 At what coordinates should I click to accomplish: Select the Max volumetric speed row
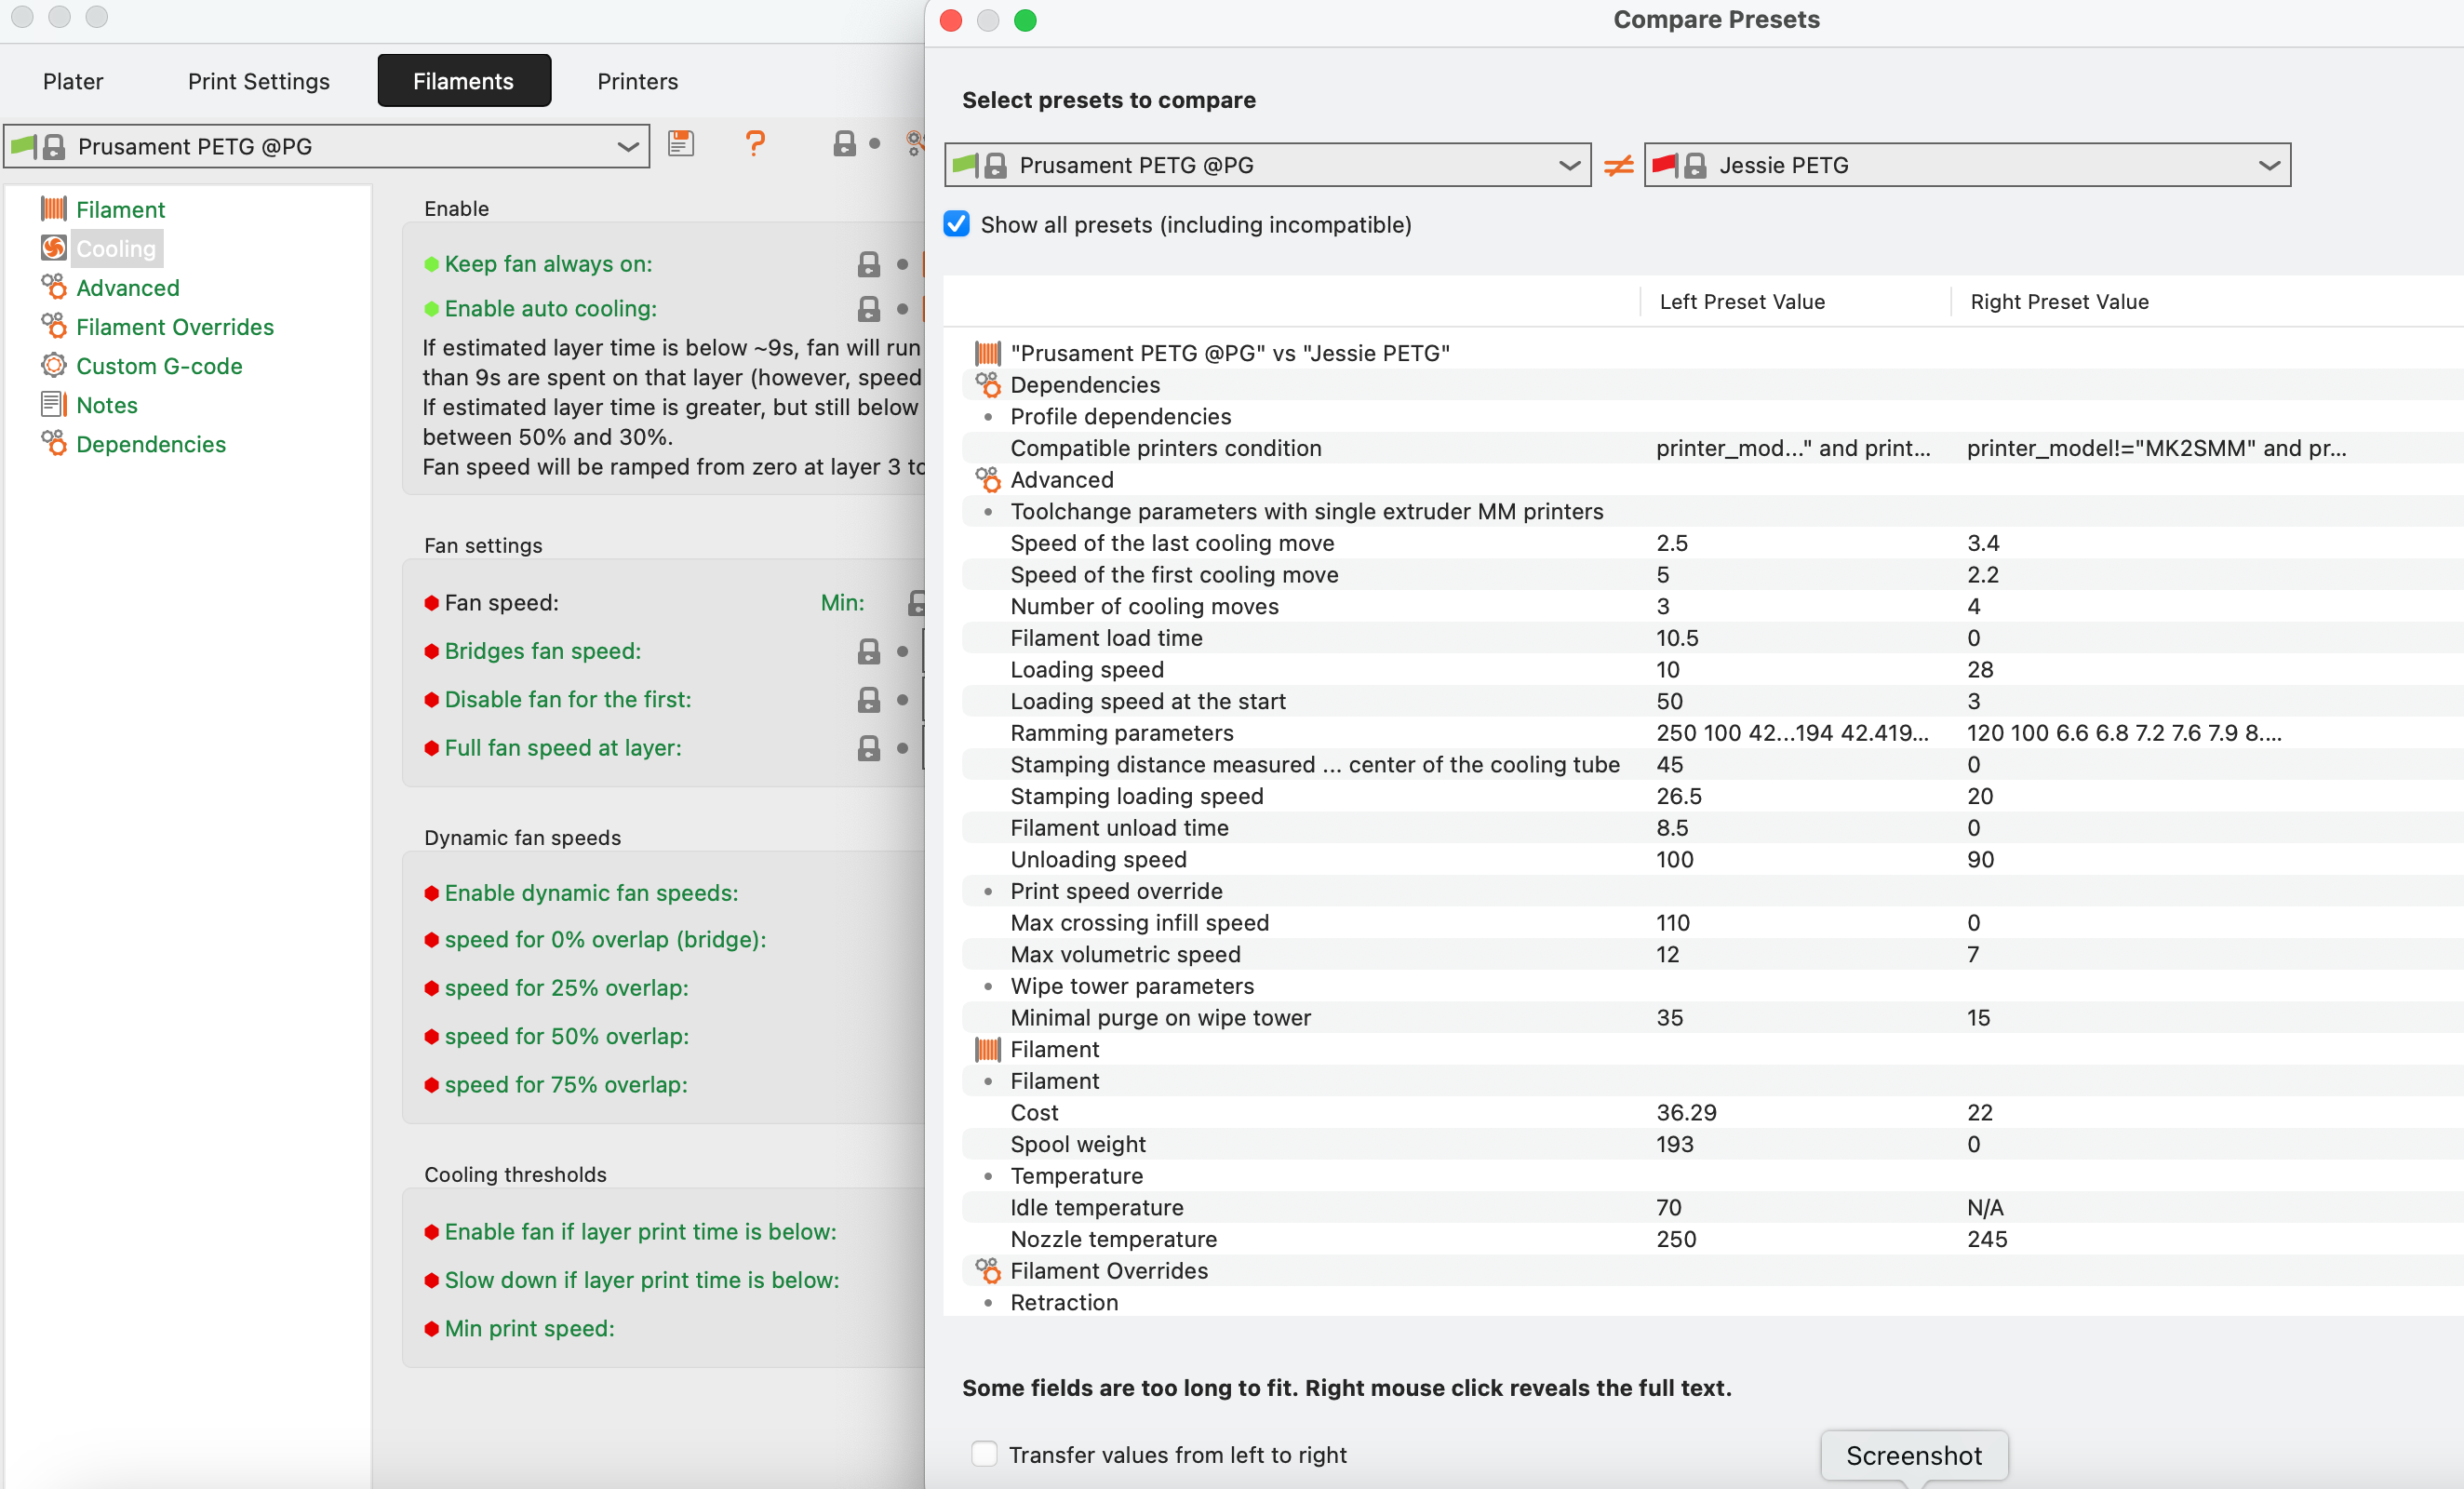click(x=1712, y=954)
